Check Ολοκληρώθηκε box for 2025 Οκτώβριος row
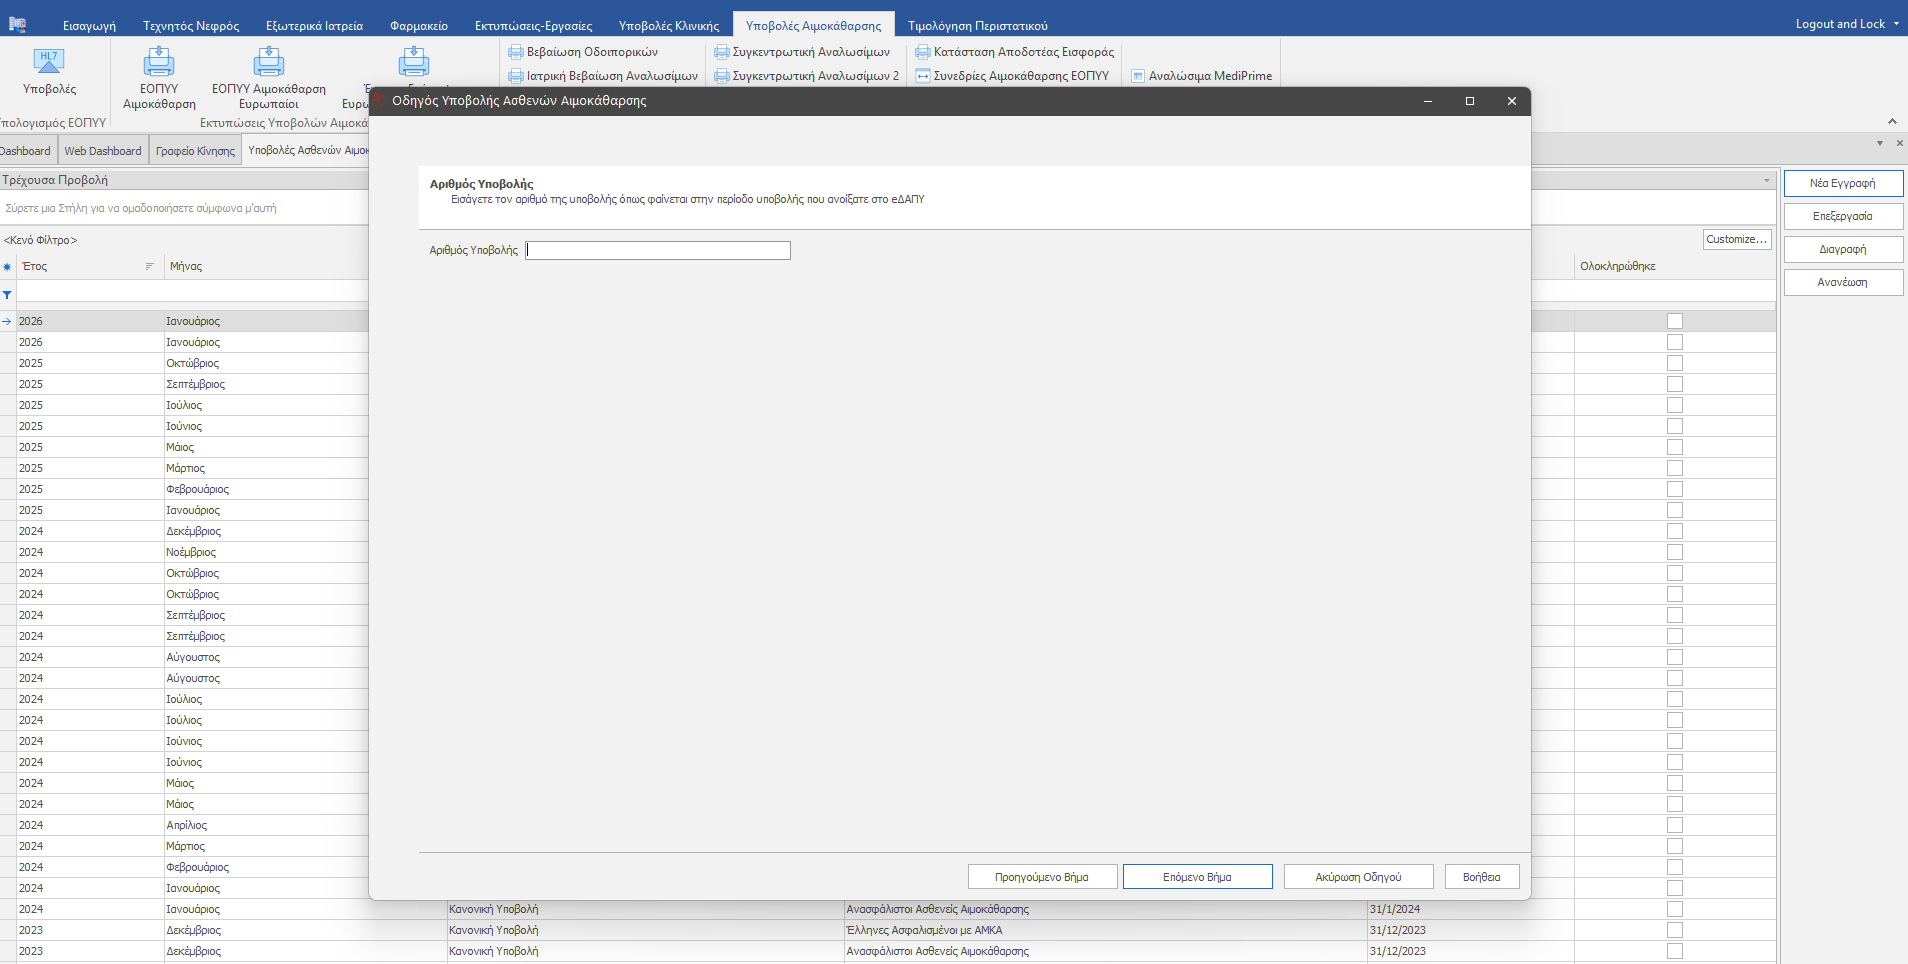Screen dimensions: 1908x964 click(1675, 363)
